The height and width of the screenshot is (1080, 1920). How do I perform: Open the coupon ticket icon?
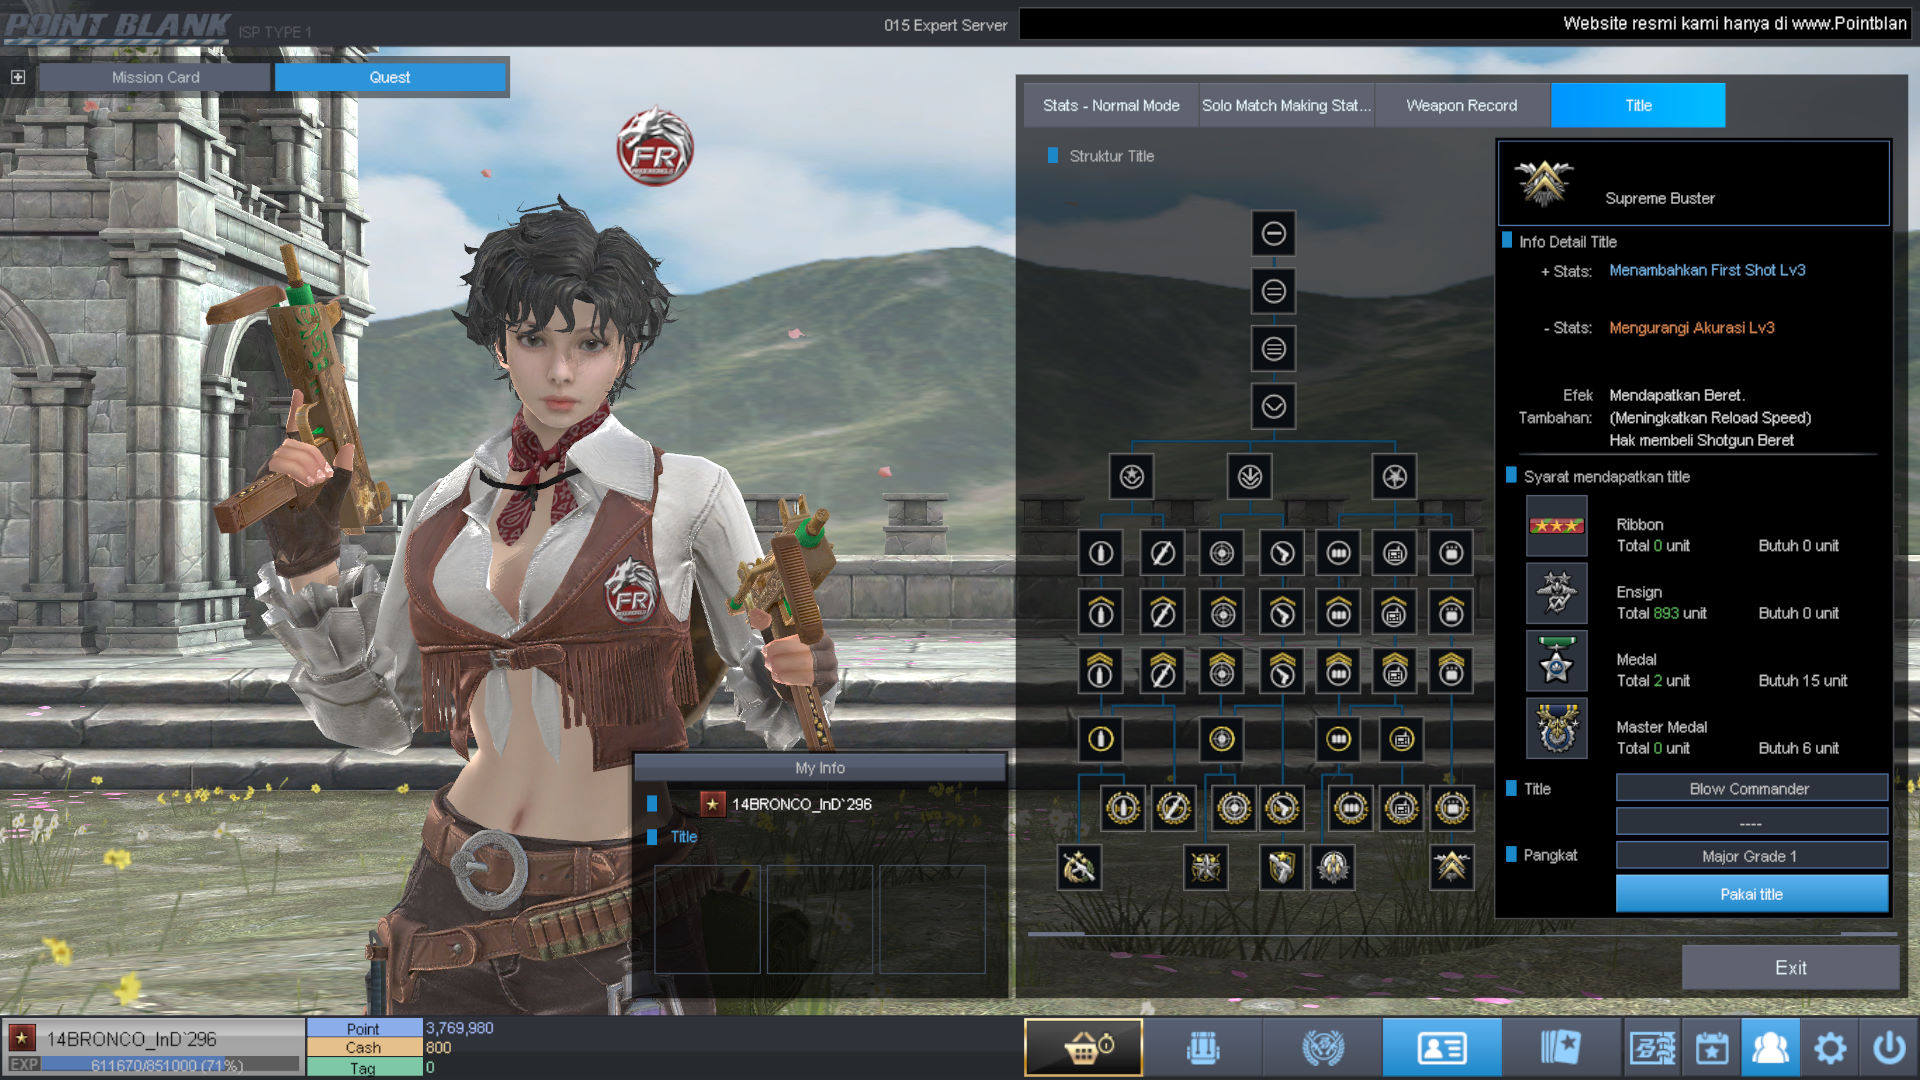click(x=1652, y=1047)
